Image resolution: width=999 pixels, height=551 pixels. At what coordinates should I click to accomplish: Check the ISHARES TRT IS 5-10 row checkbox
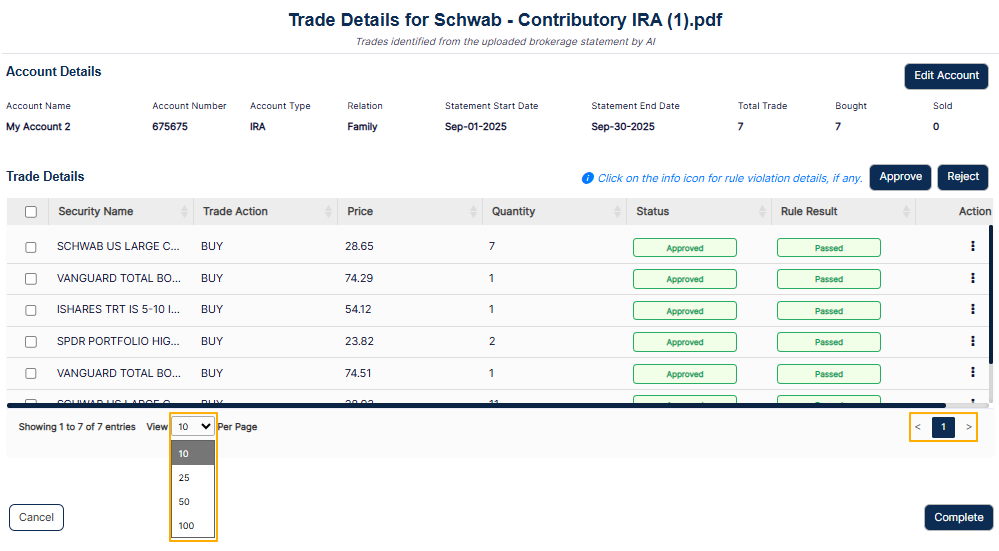tap(31, 310)
